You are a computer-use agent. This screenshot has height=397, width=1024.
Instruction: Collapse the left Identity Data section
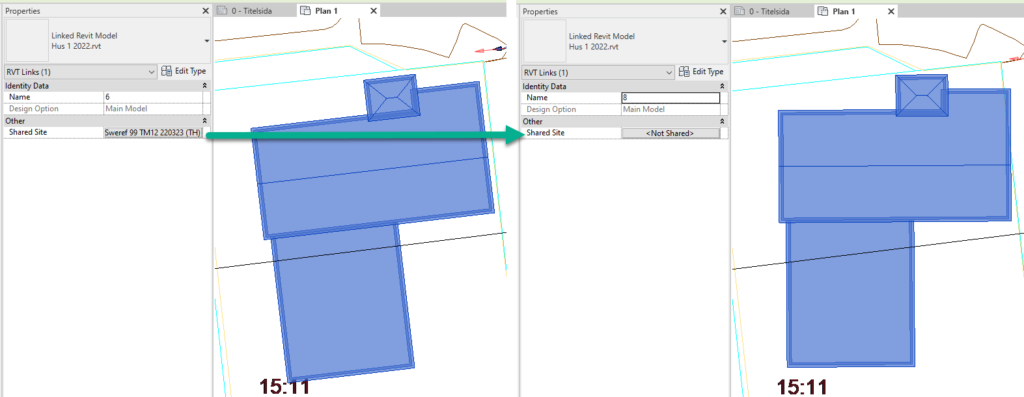pyautogui.click(x=205, y=86)
